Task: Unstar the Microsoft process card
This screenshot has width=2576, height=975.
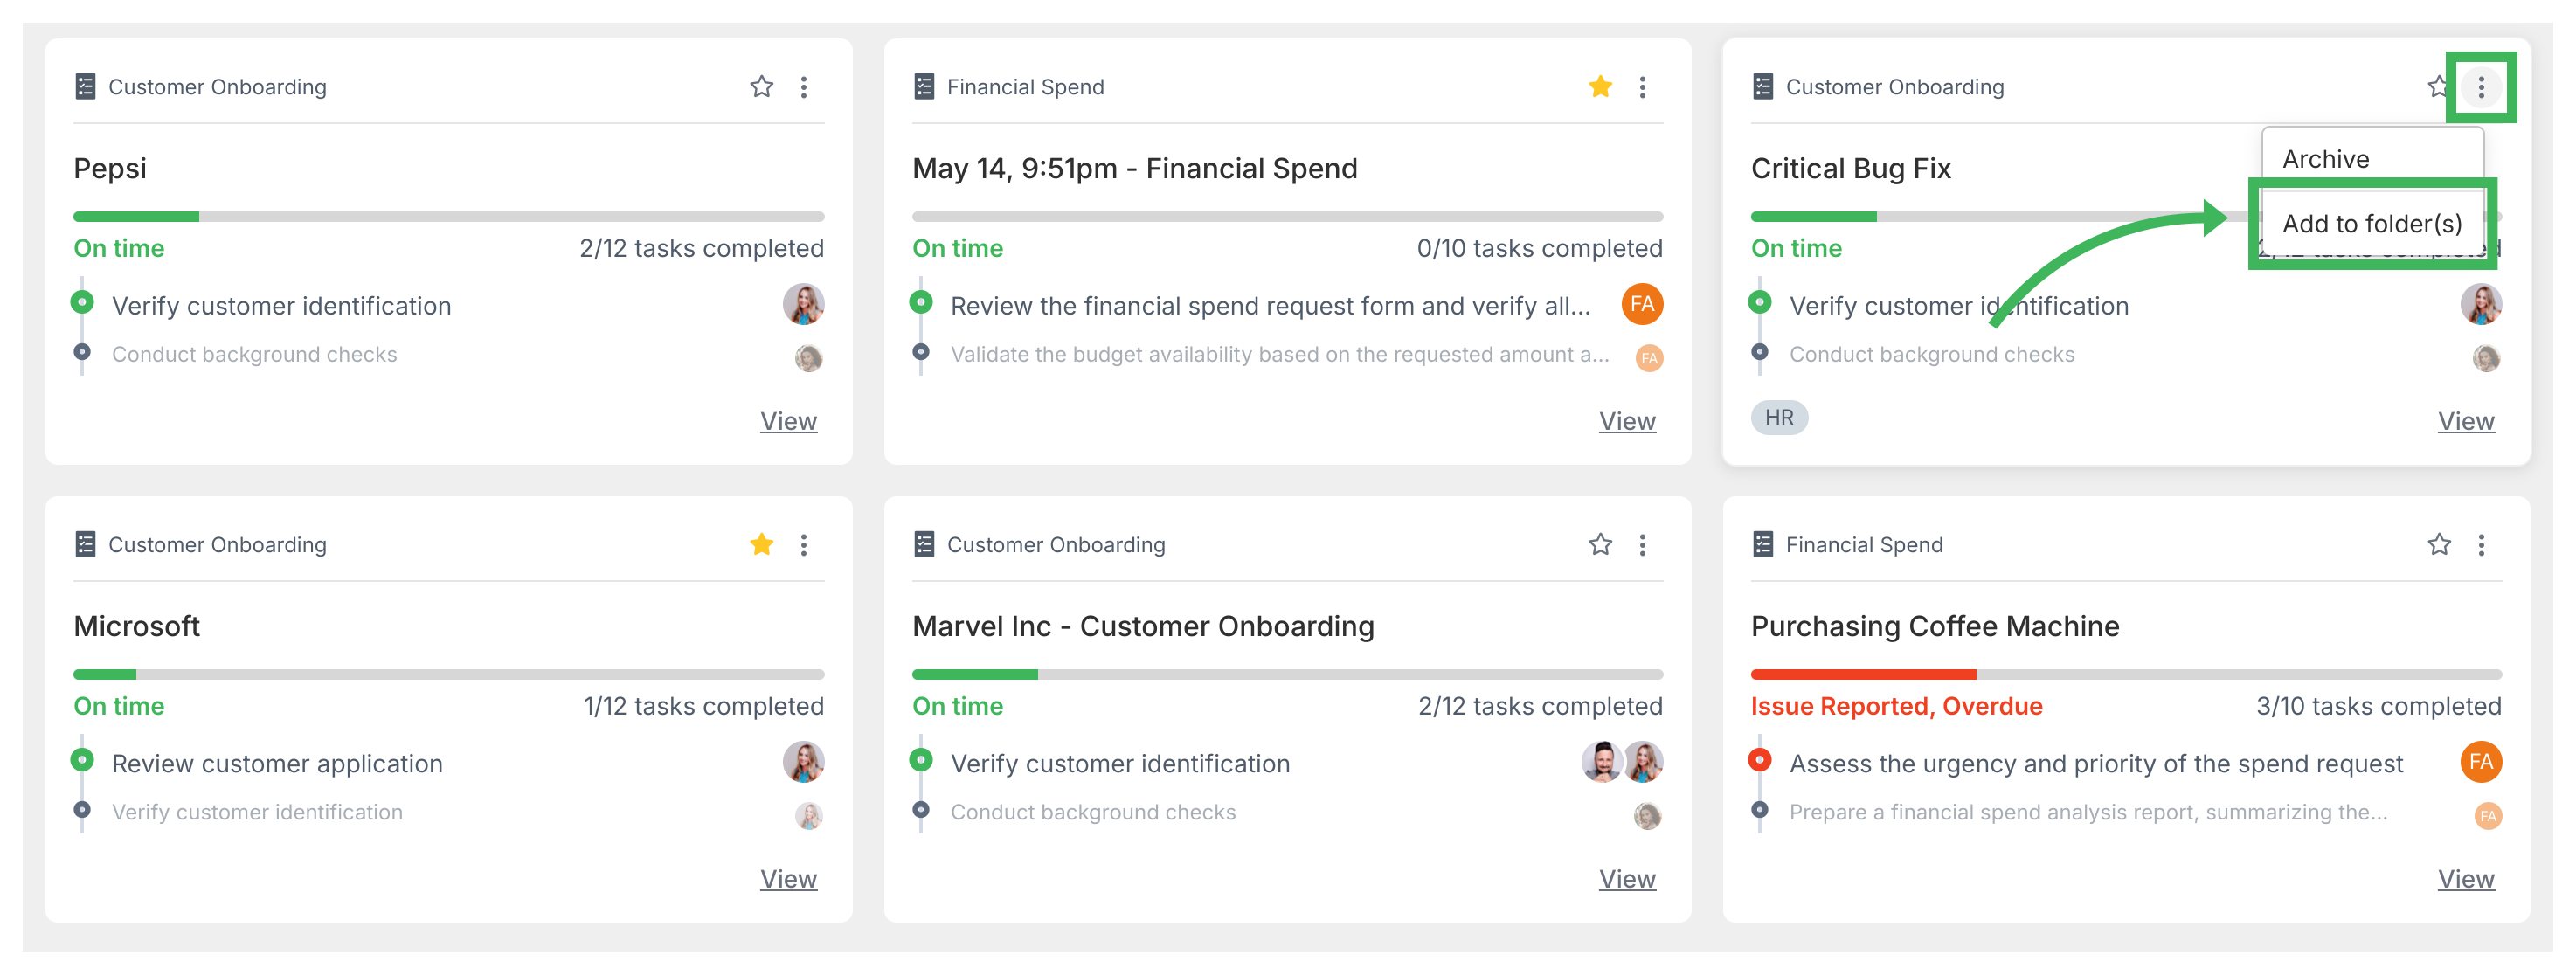Action: click(761, 545)
